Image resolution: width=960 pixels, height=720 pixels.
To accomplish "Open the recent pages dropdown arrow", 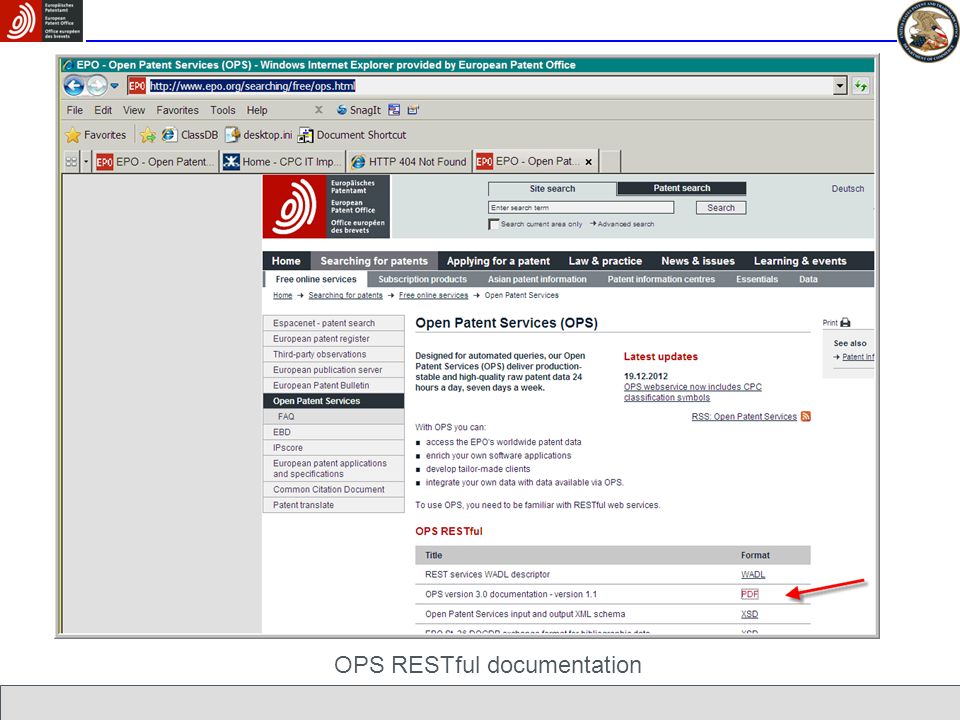I will [114, 86].
